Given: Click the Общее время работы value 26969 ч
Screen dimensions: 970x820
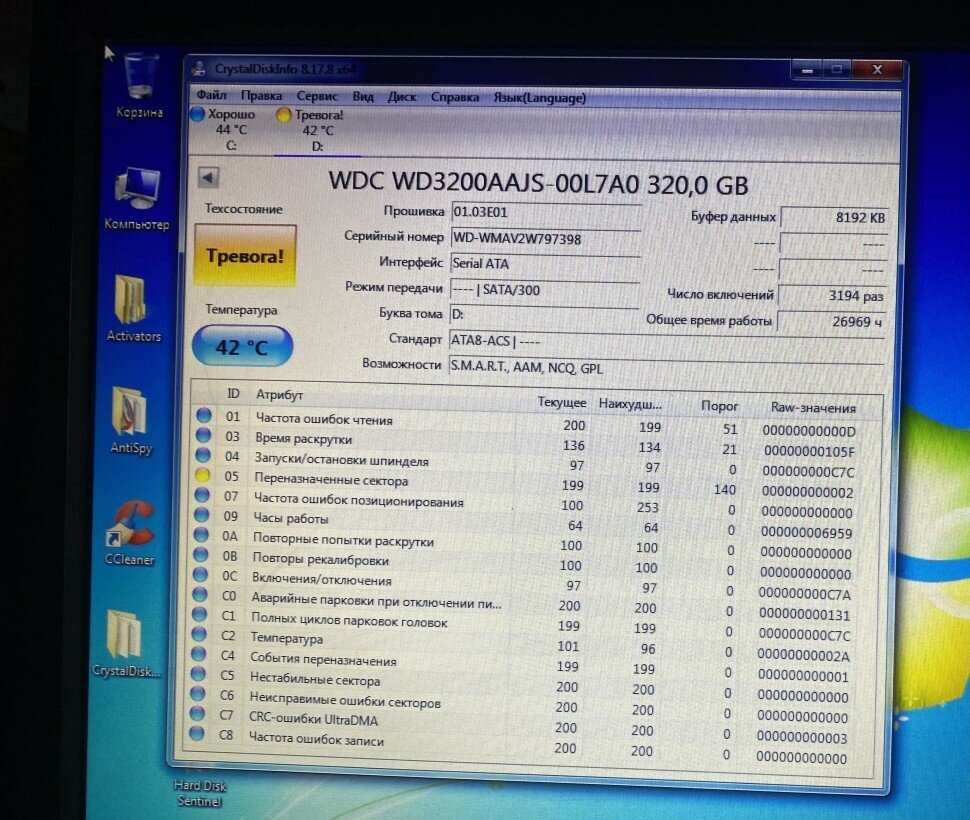Looking at the screenshot, I should point(831,322).
